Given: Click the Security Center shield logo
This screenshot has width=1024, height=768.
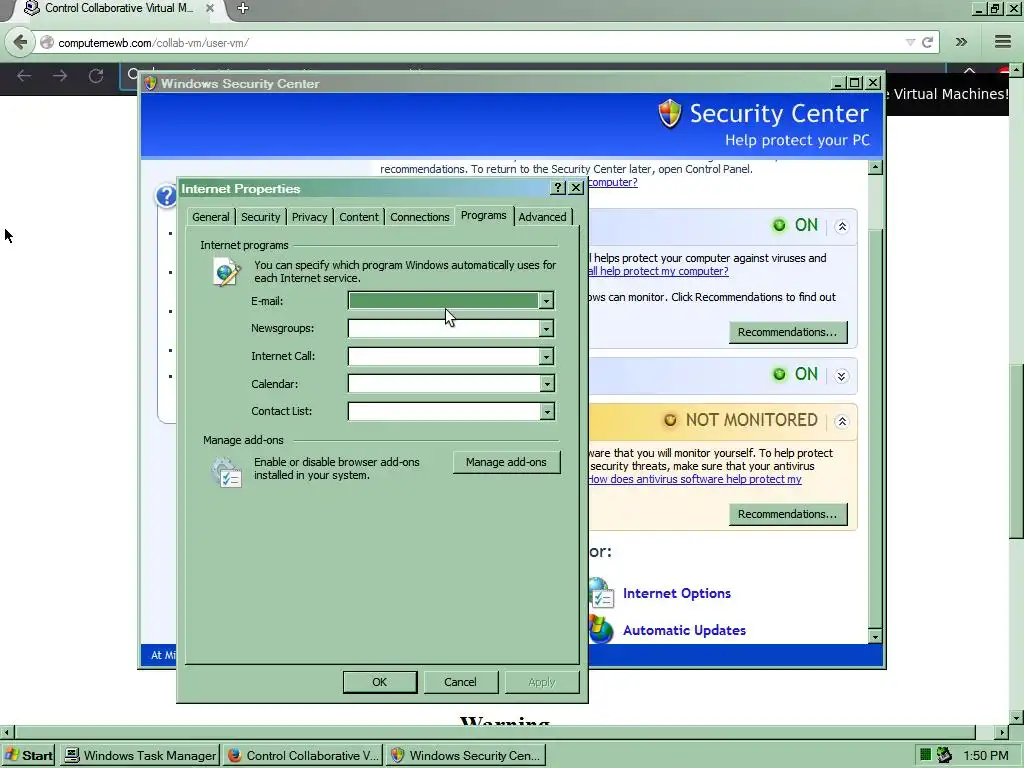Looking at the screenshot, I should tap(669, 114).
